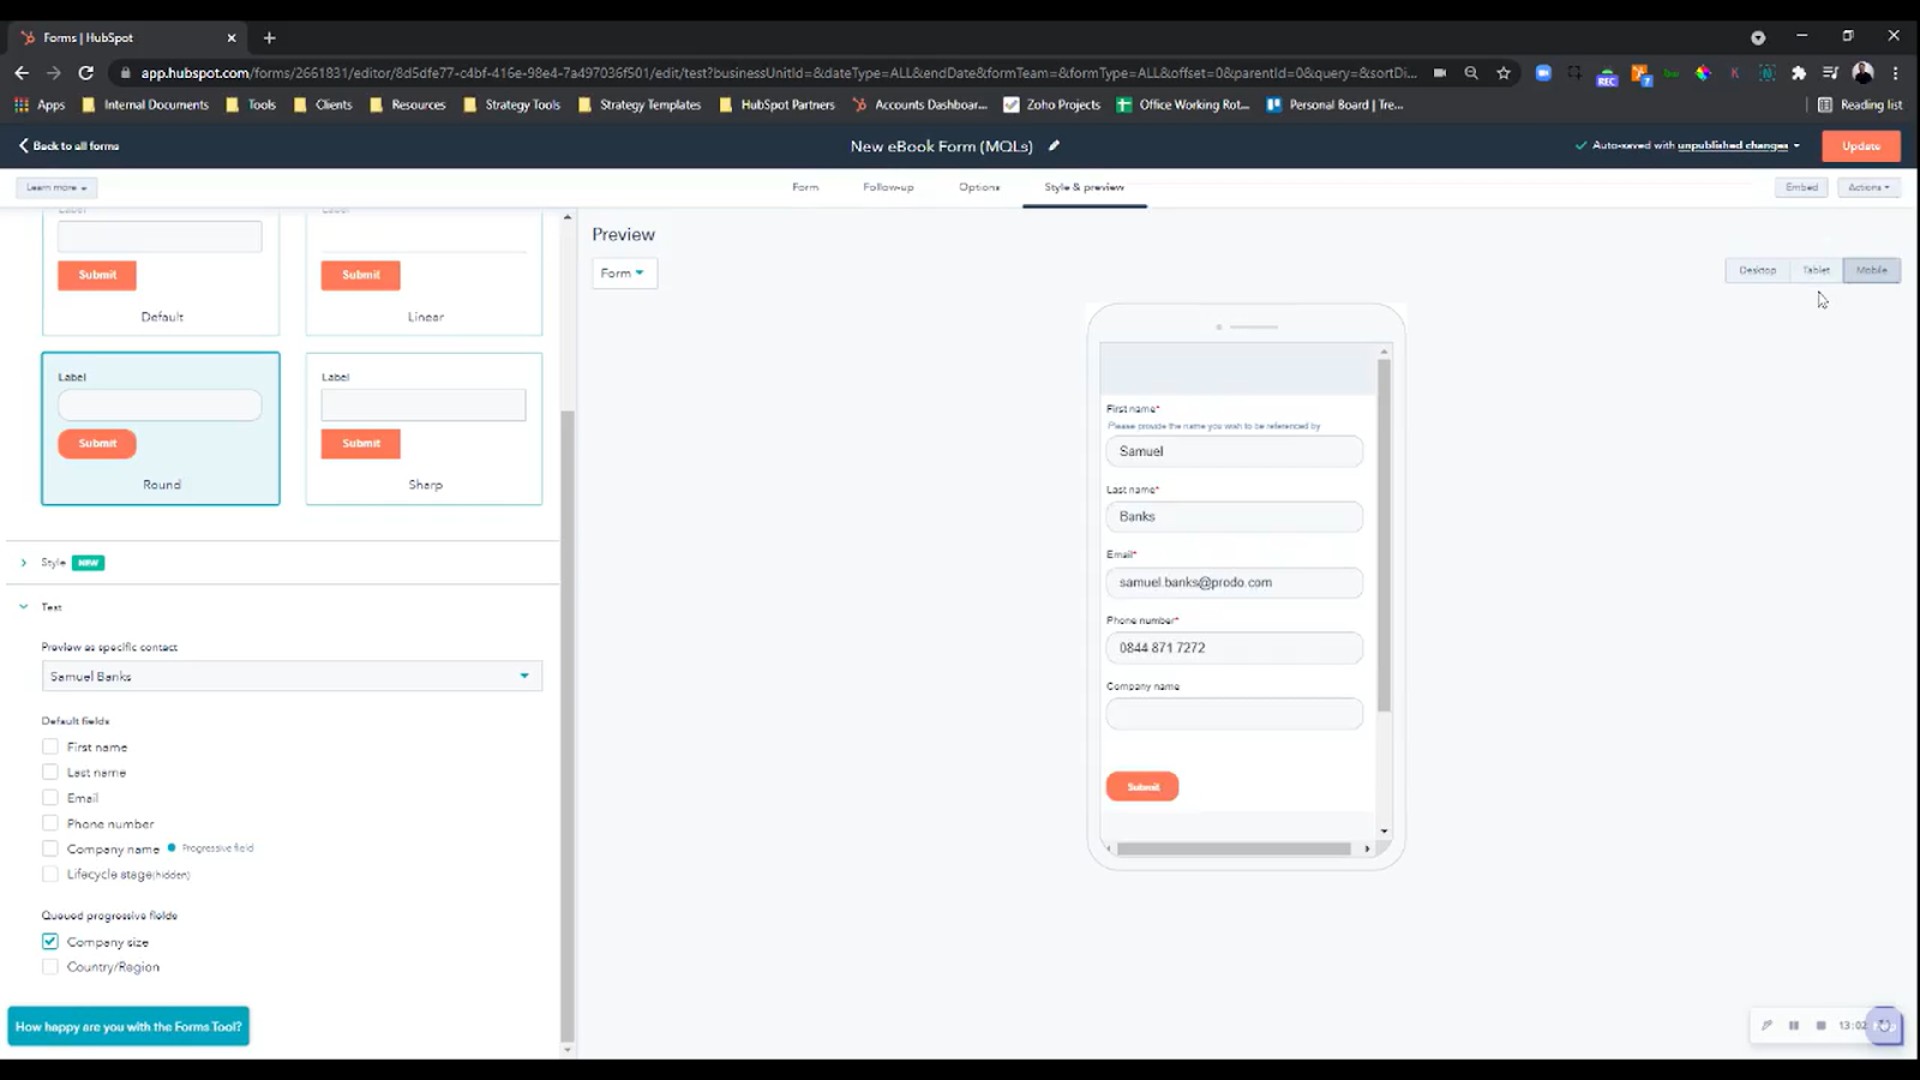This screenshot has width=1920, height=1080.
Task: Click the Update button
Action: pos(1861,146)
